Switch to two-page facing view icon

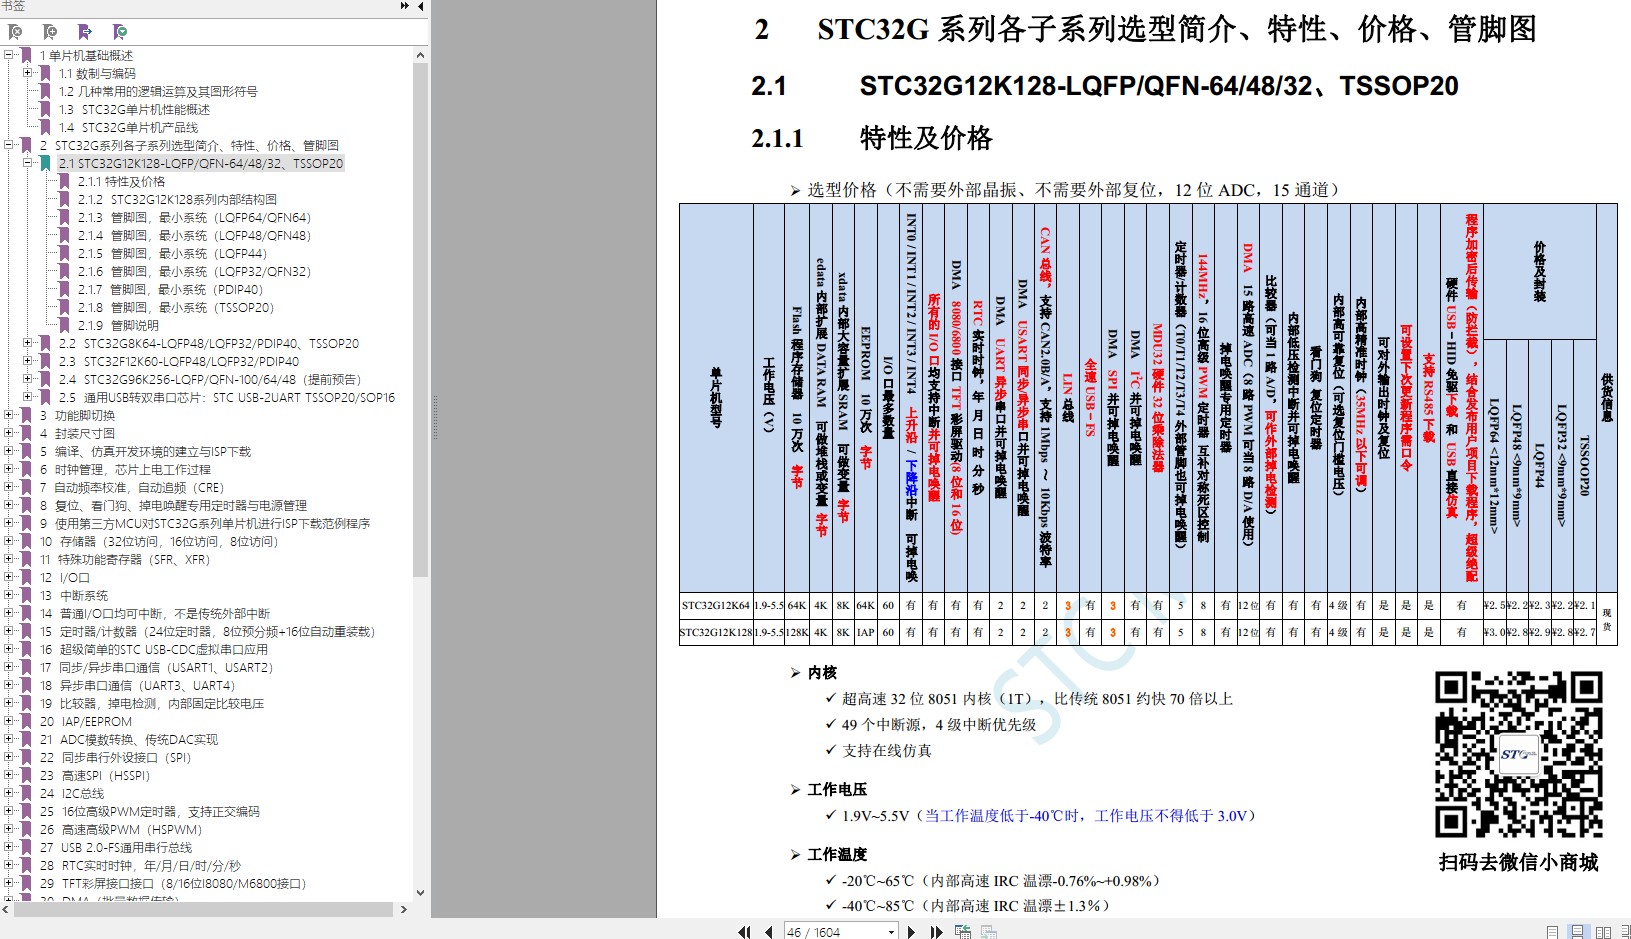click(x=1603, y=932)
